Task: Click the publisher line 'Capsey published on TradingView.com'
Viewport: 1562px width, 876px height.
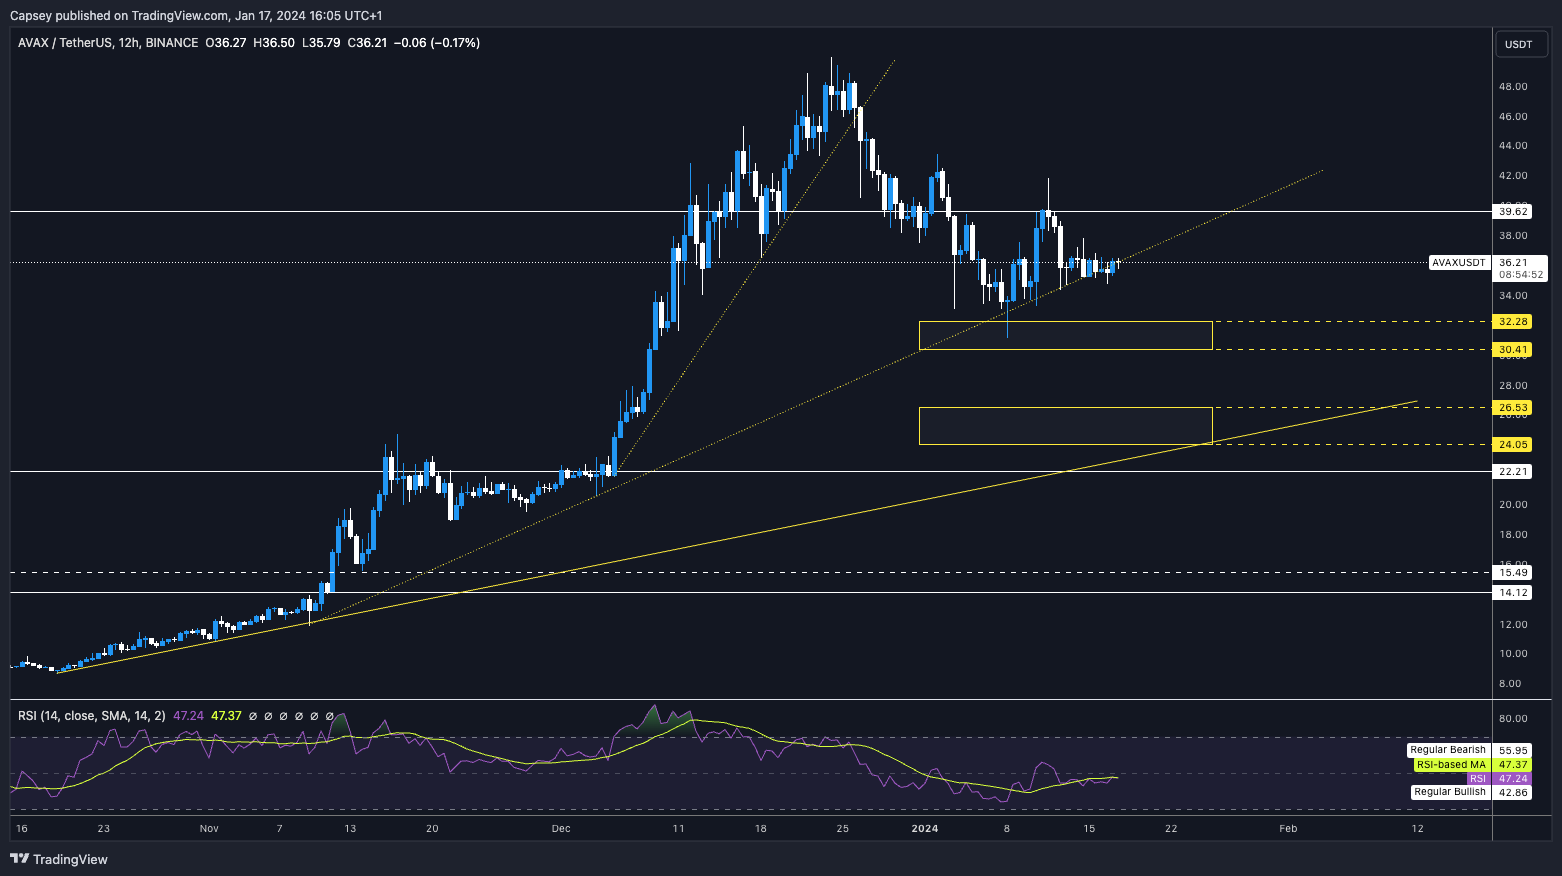Action: tap(119, 15)
